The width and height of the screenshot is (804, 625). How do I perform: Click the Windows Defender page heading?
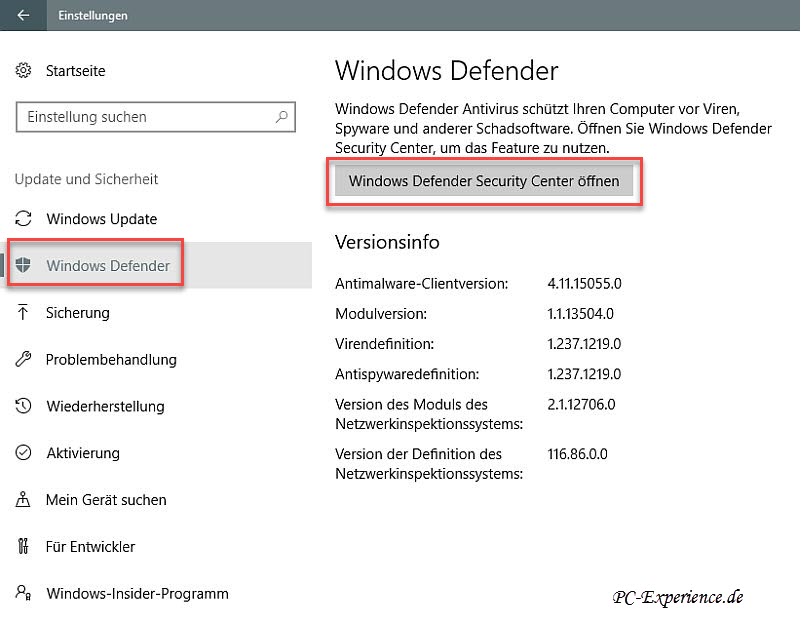(x=447, y=71)
